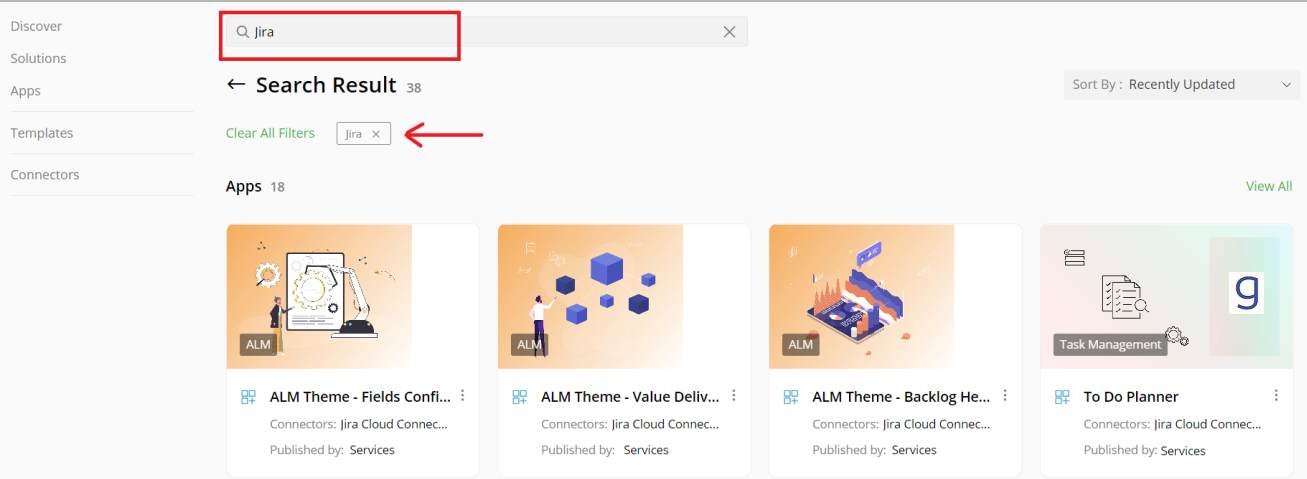Select Apps in the sidebar

click(25, 90)
